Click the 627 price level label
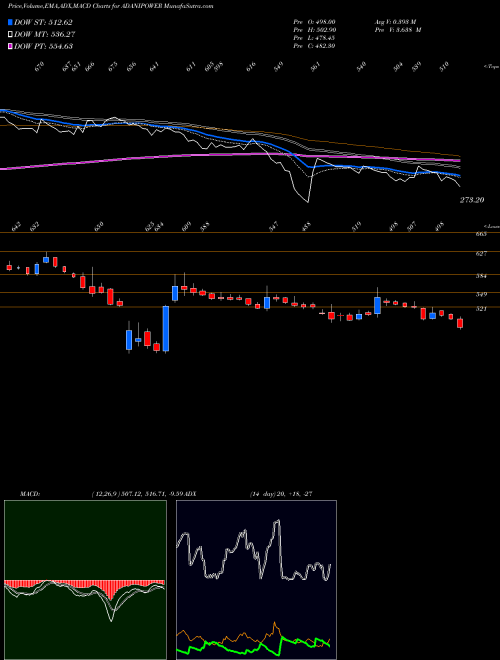The image size is (500, 660). click(481, 253)
